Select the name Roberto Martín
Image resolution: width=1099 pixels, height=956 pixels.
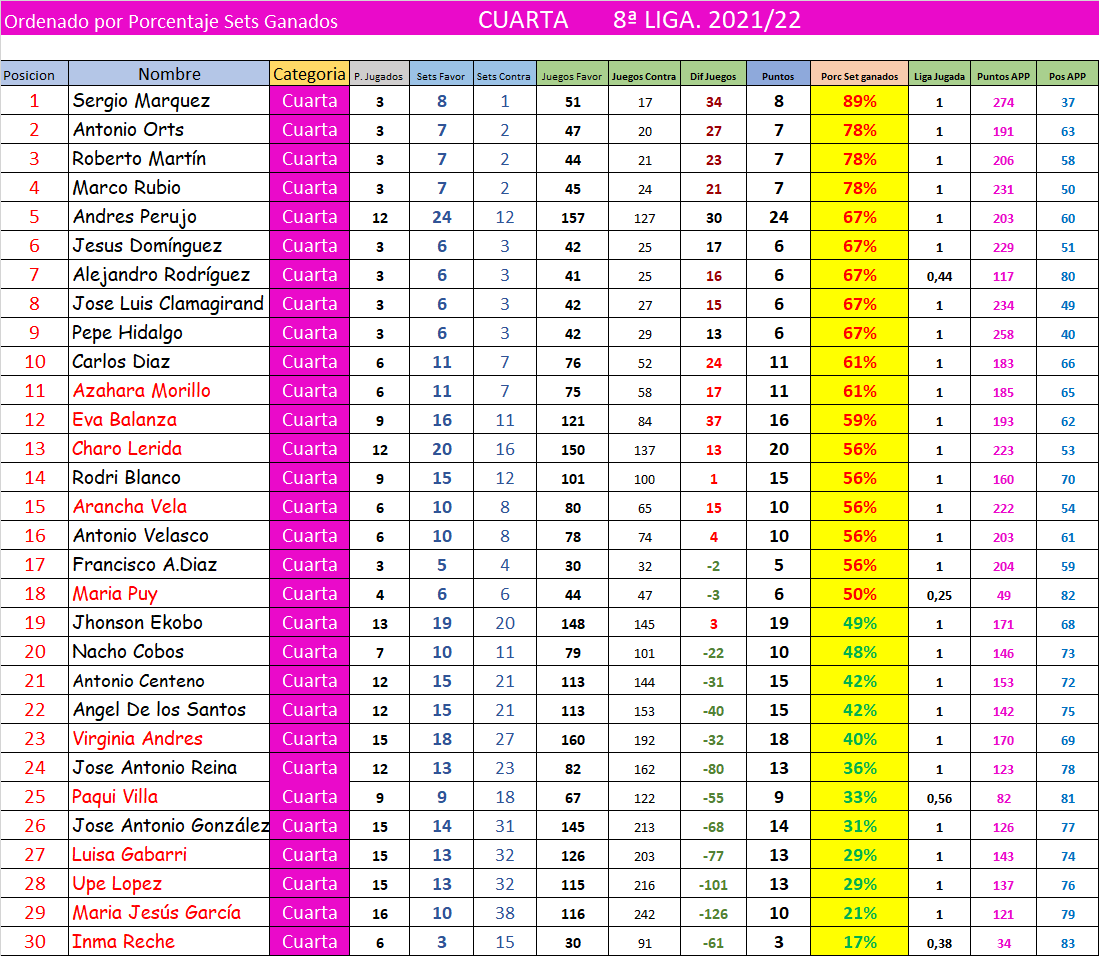[x=139, y=158]
